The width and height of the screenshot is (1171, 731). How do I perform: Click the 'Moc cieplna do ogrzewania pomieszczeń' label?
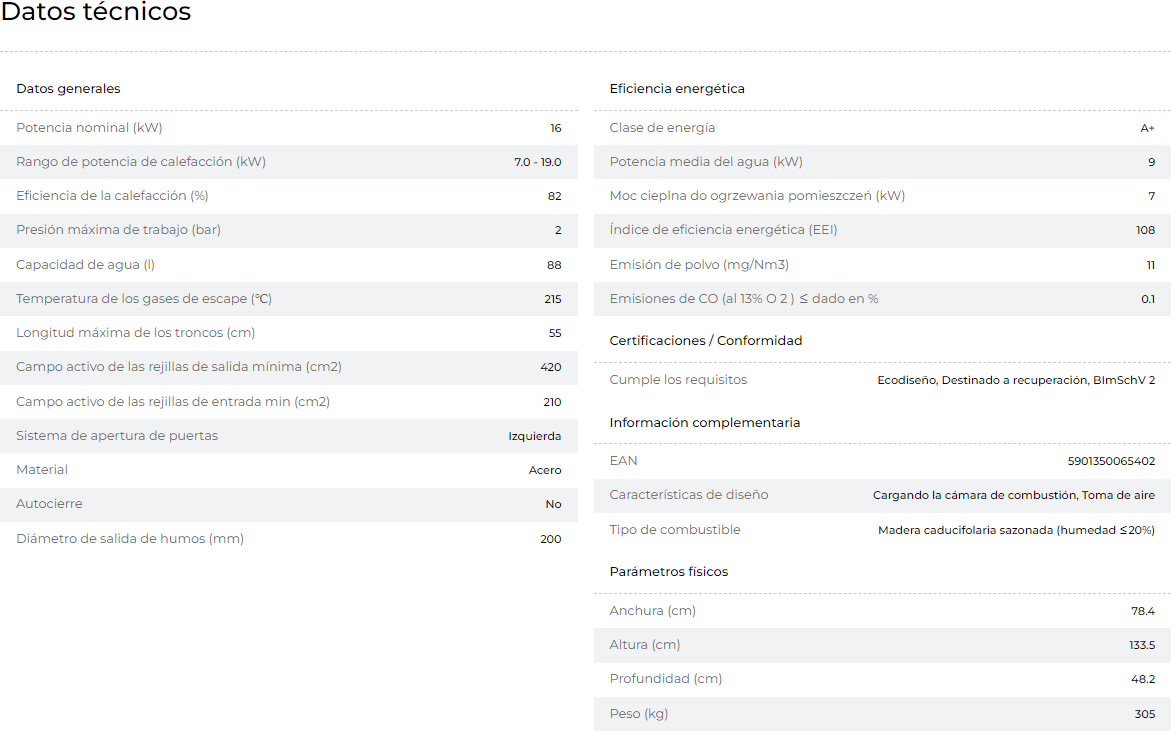pos(757,196)
